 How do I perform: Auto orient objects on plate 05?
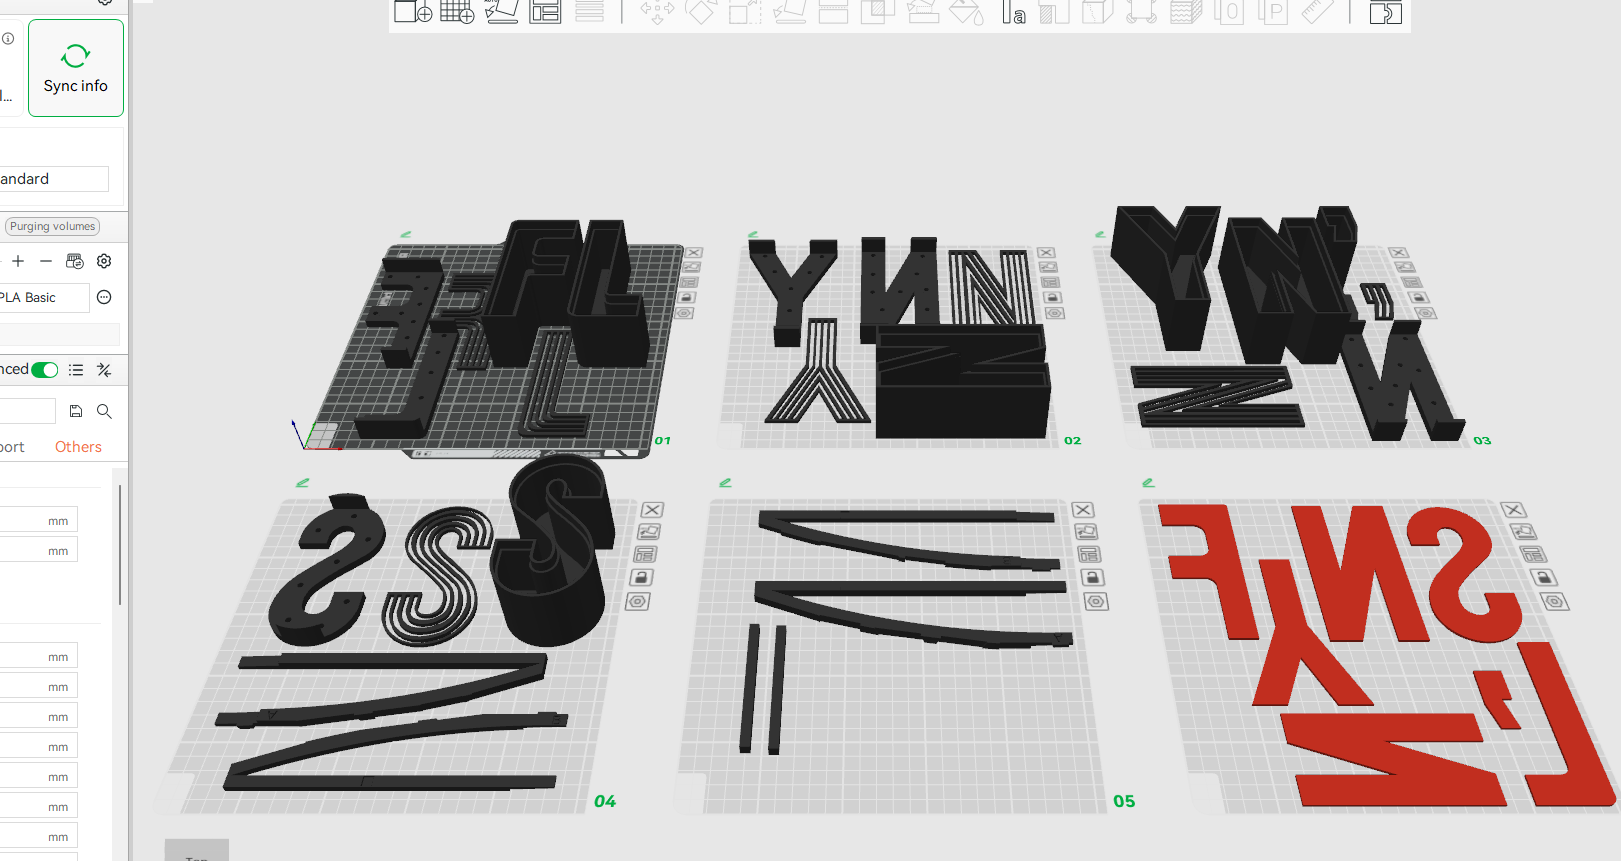(x=1085, y=532)
